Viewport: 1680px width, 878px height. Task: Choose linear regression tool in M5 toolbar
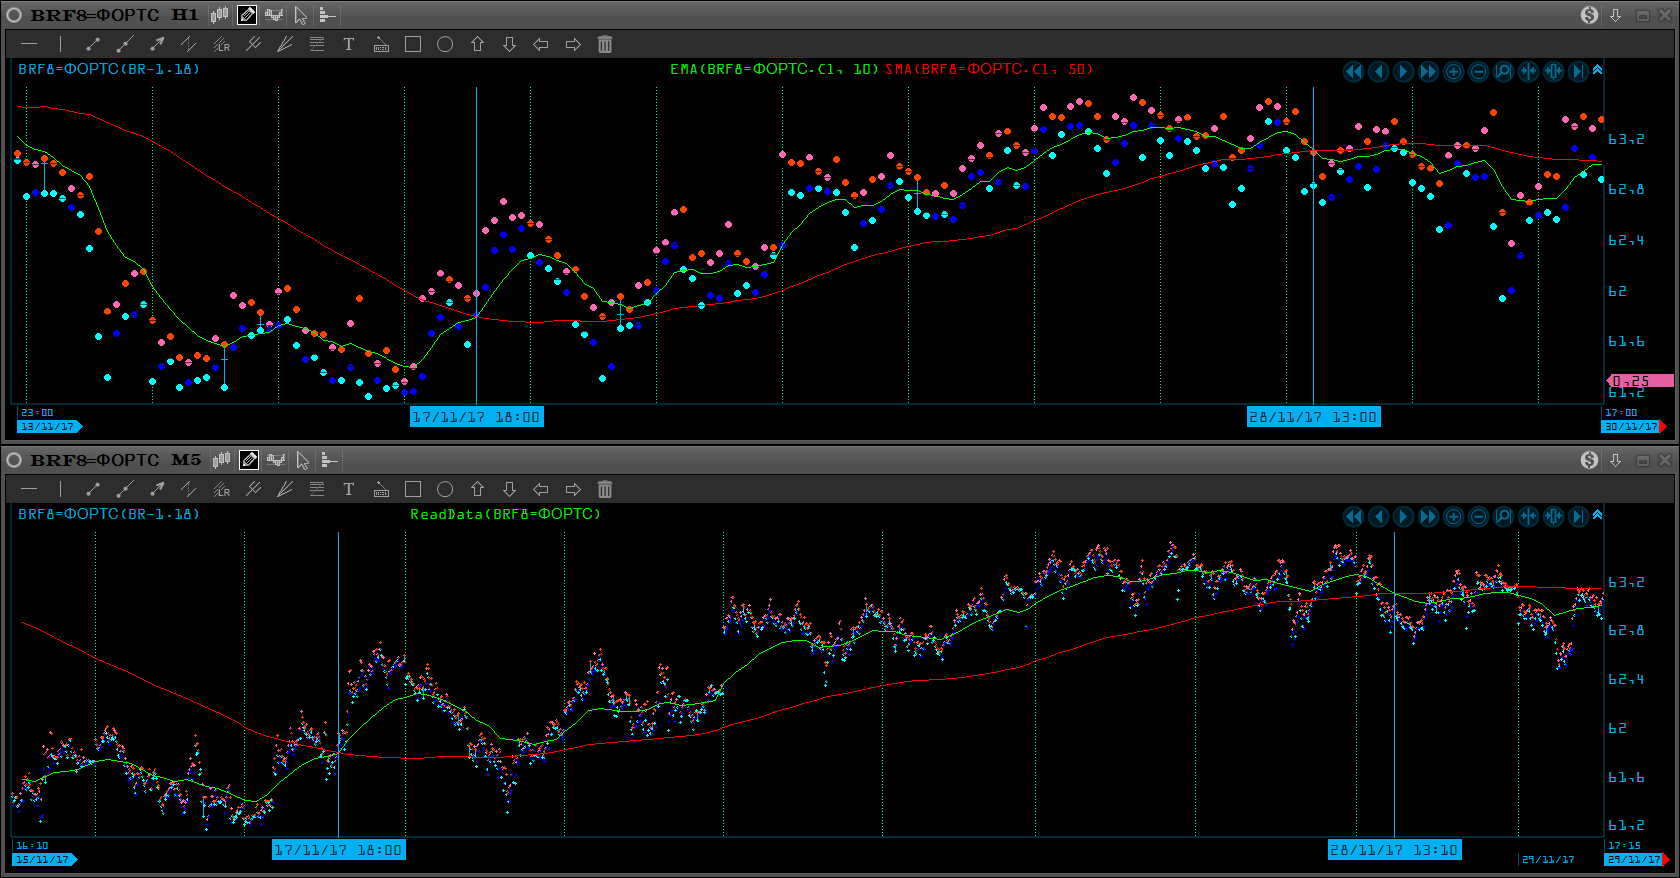[x=221, y=489]
